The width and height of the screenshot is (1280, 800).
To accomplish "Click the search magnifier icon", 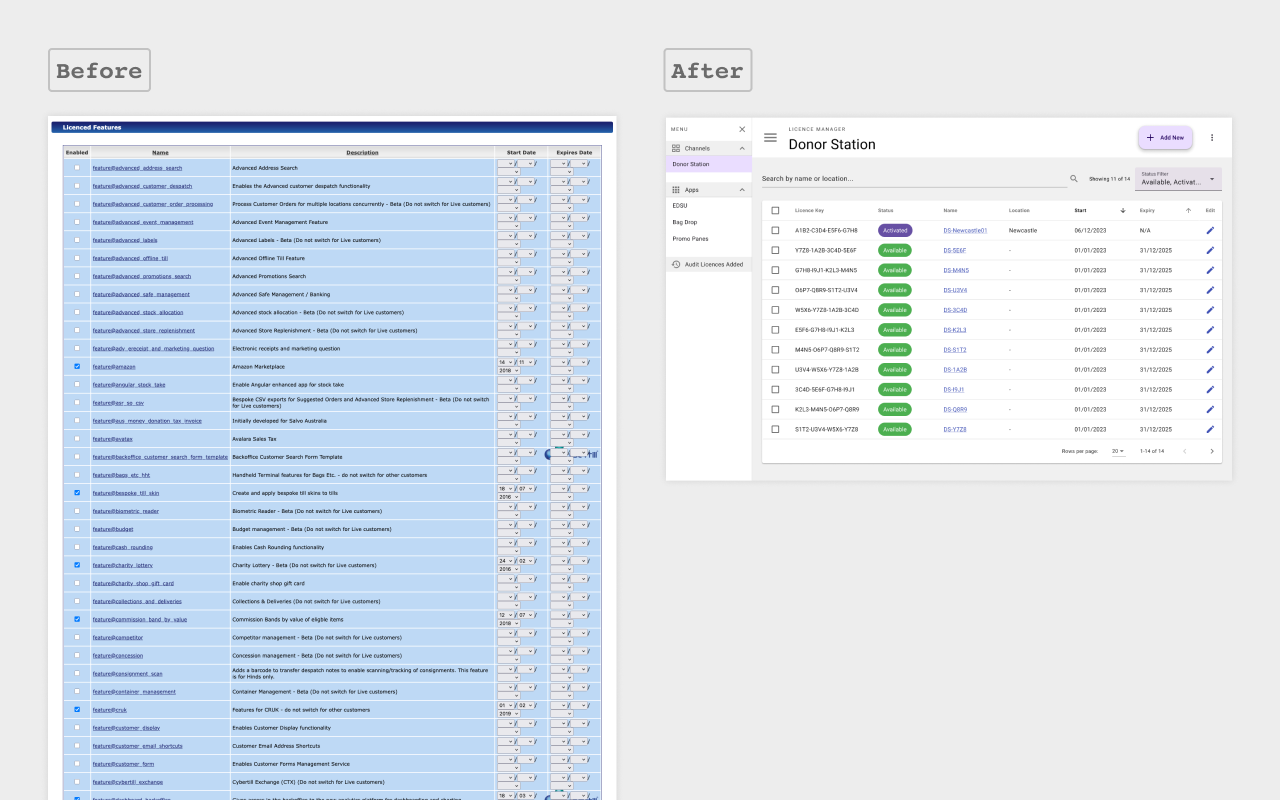I will pyautogui.click(x=1072, y=177).
